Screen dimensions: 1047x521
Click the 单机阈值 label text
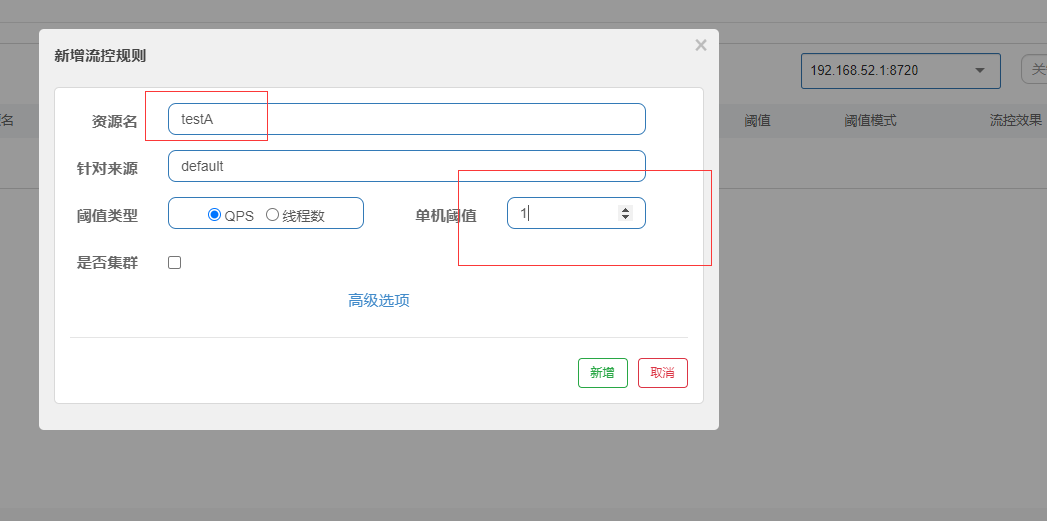(446, 216)
